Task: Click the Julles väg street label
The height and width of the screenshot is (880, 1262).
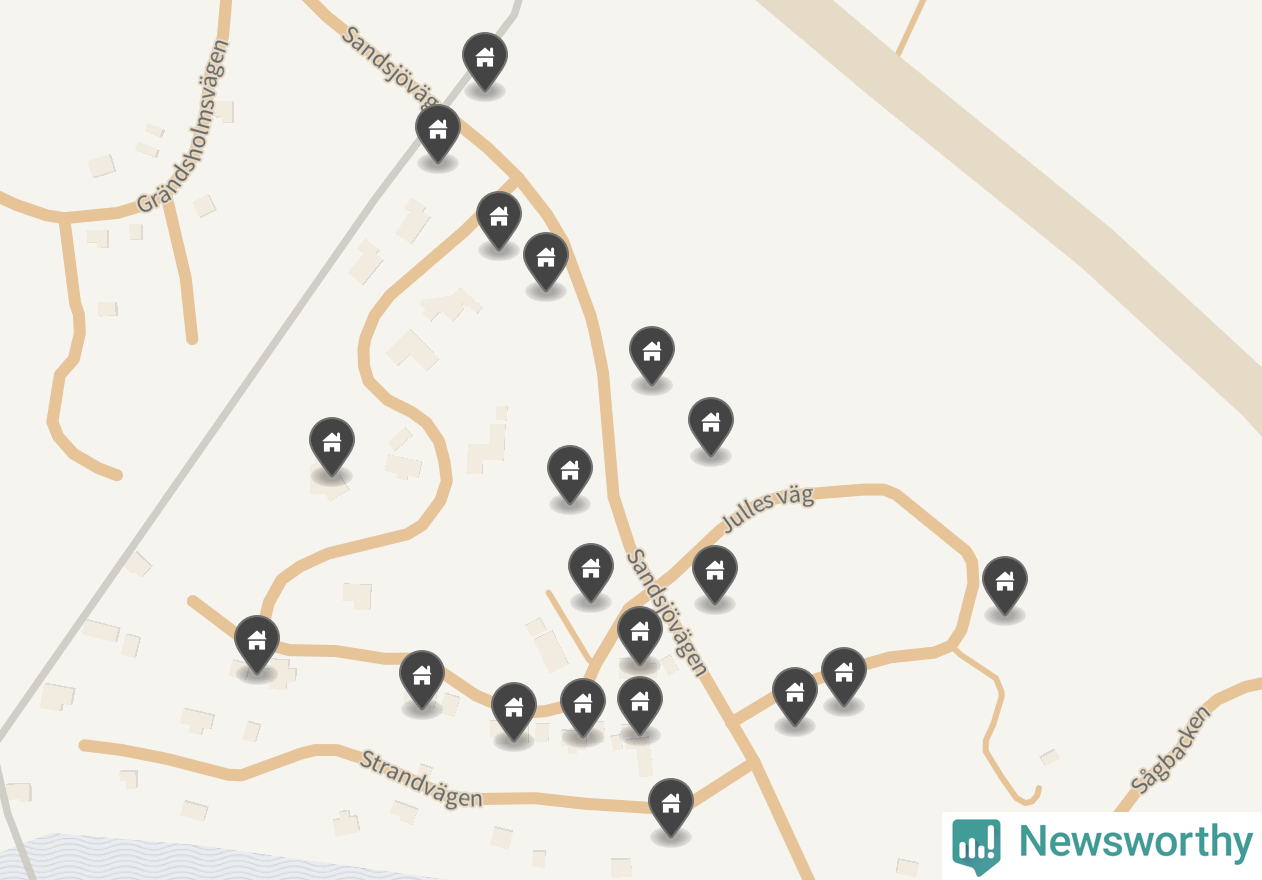Action: click(x=767, y=510)
